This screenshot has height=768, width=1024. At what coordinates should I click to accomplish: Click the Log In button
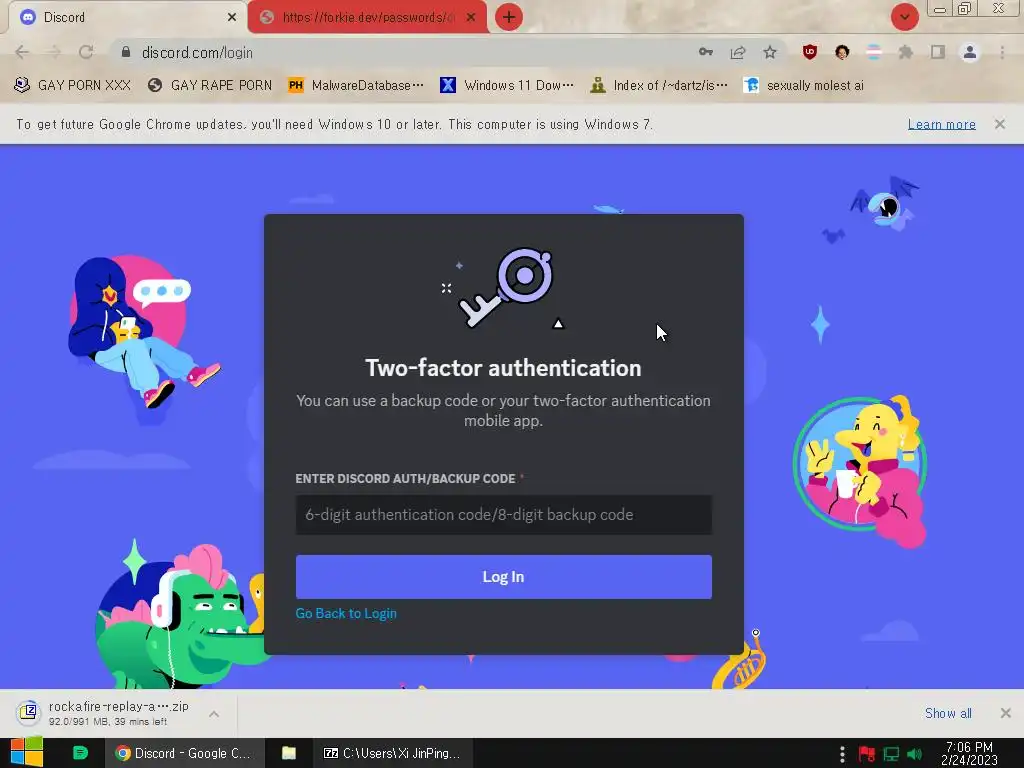pyautogui.click(x=504, y=577)
